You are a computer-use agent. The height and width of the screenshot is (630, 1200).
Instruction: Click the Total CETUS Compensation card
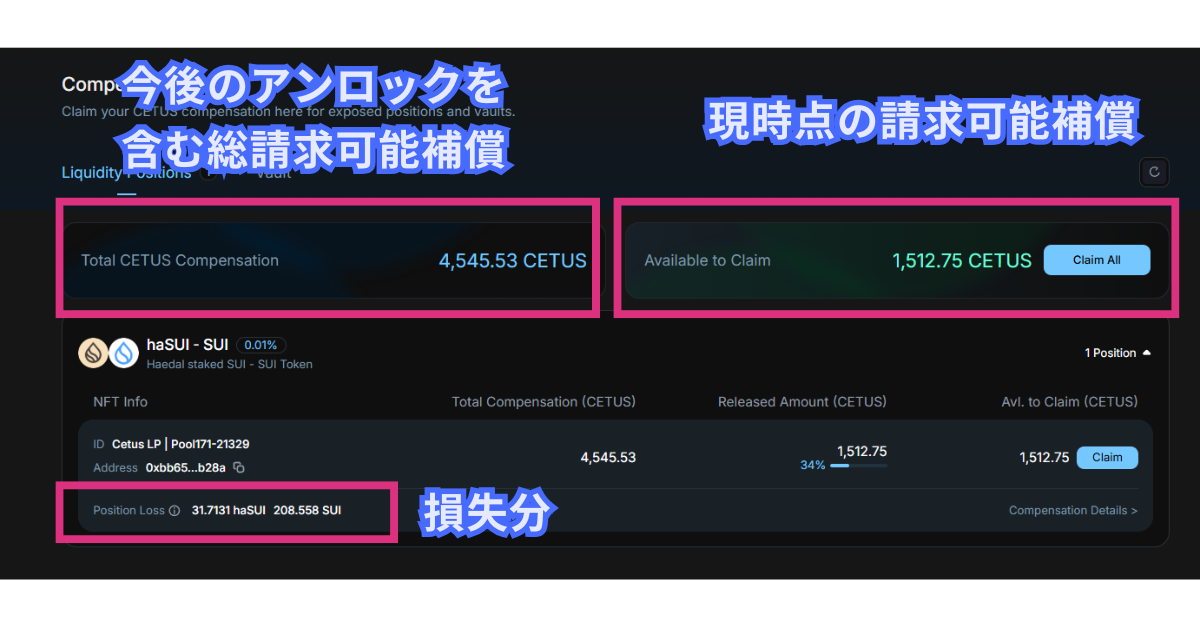(333, 261)
